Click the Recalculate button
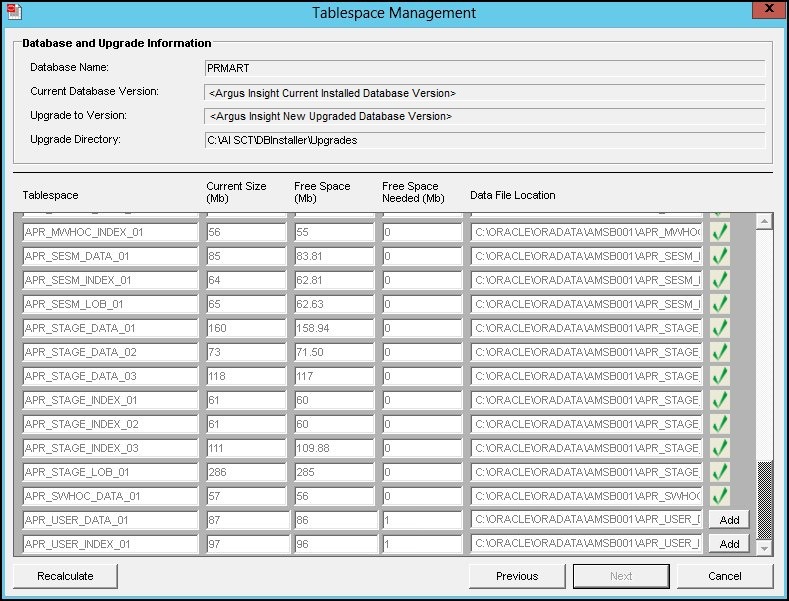 pos(65,576)
